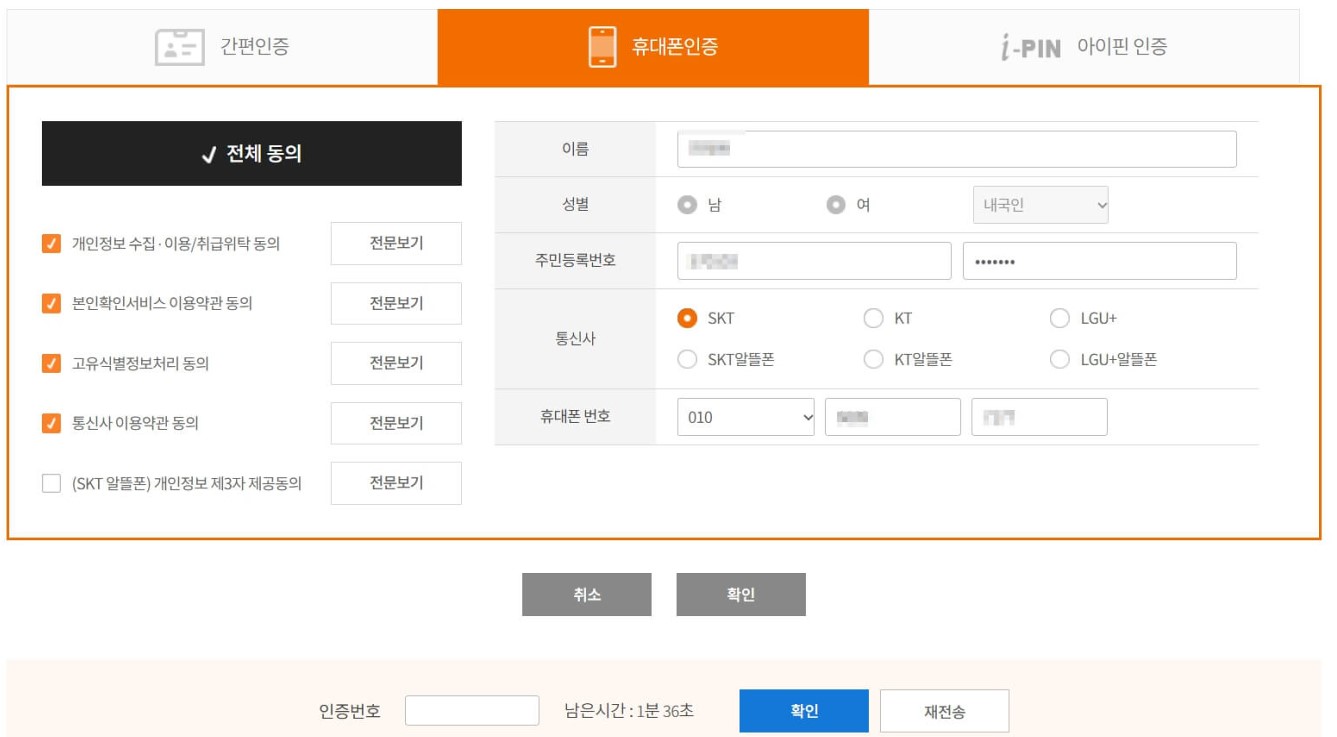Select KT carrier radio button
The width and height of the screenshot is (1337, 737).
coord(873,318)
